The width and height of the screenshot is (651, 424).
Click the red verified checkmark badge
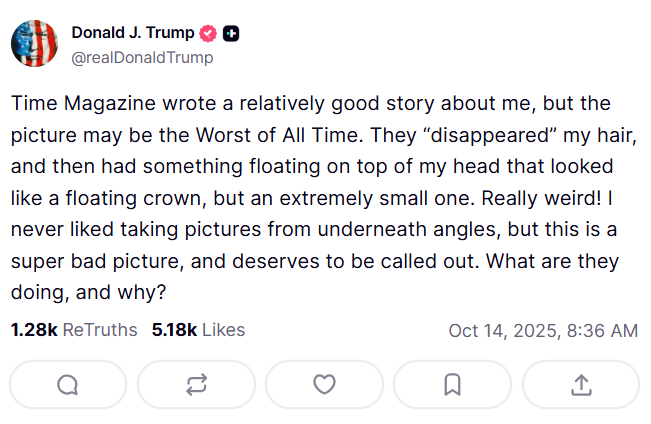(x=208, y=33)
